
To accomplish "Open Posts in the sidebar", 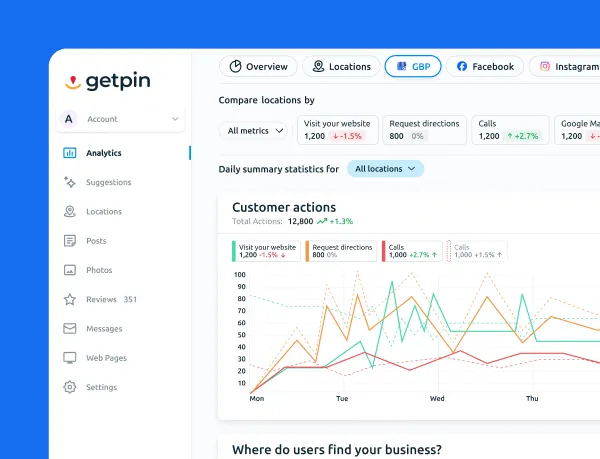I will (x=96, y=241).
